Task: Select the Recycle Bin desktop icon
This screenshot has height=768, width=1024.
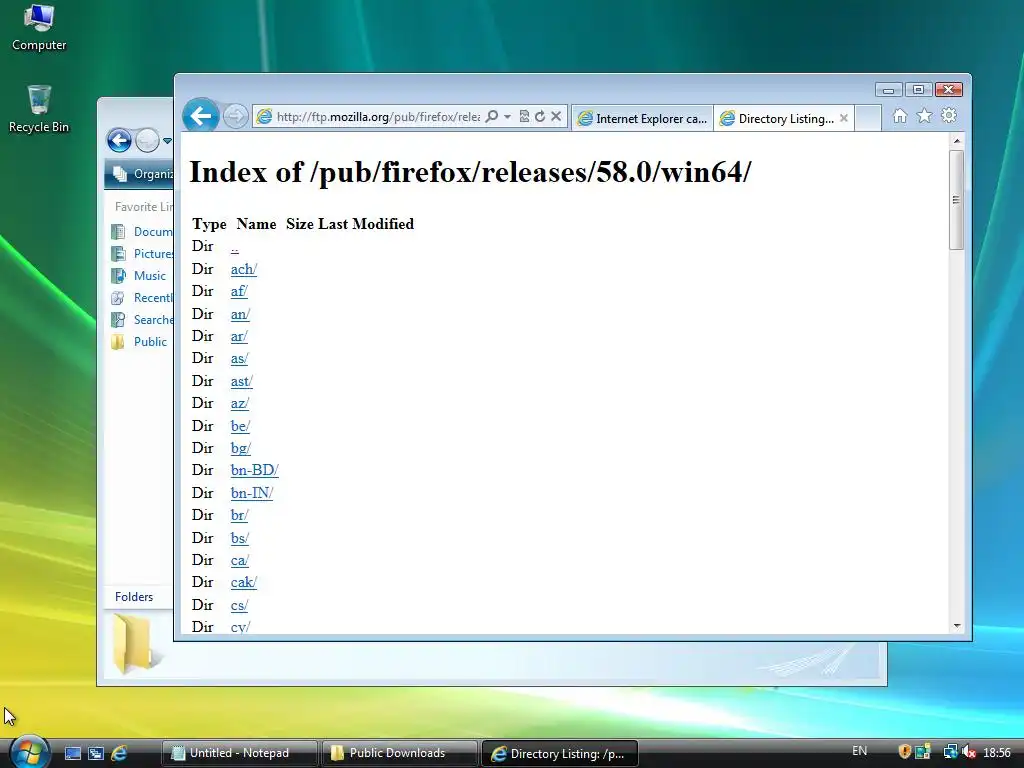Action: [39, 109]
